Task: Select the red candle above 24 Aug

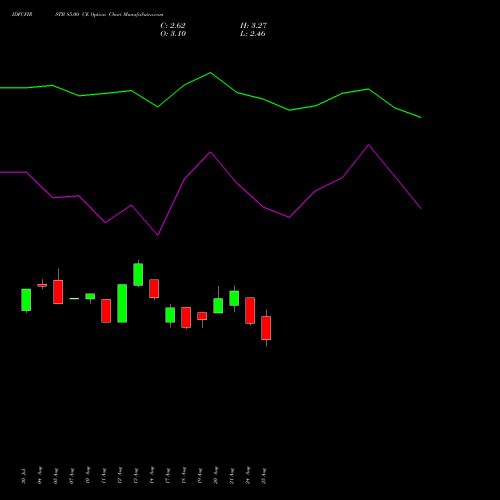Action: [x=250, y=310]
